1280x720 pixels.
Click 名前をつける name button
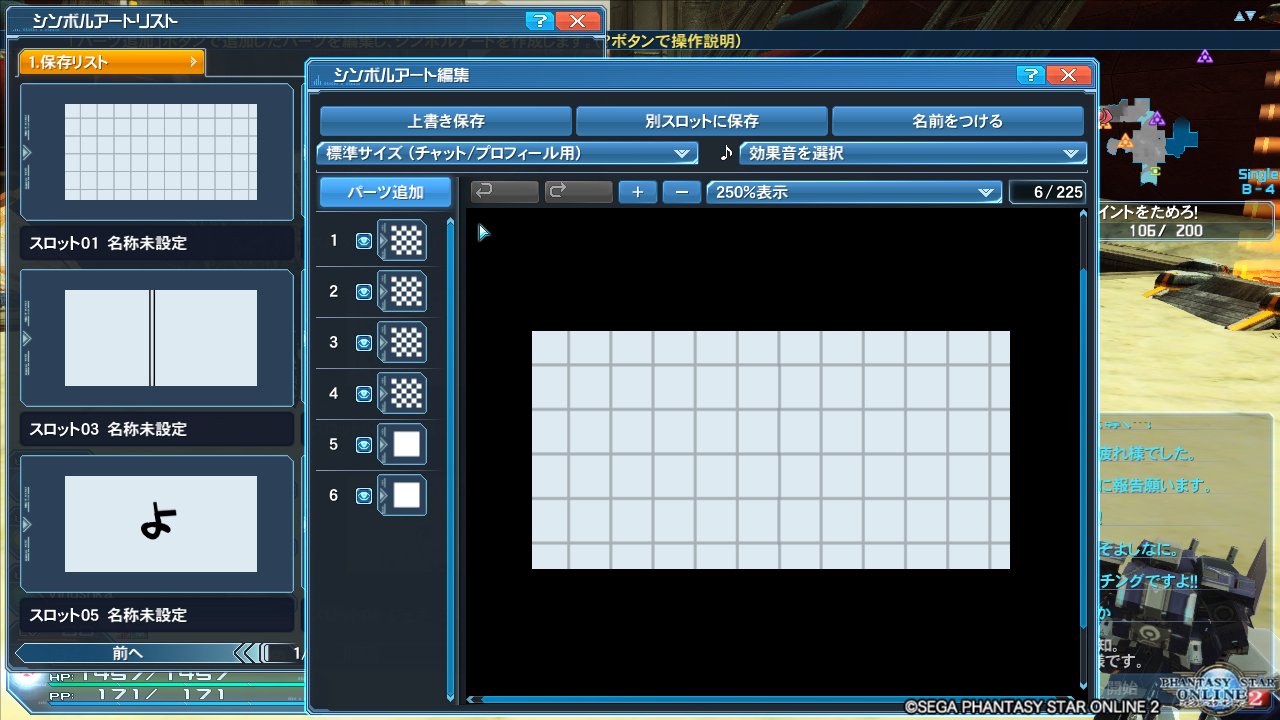(958, 121)
